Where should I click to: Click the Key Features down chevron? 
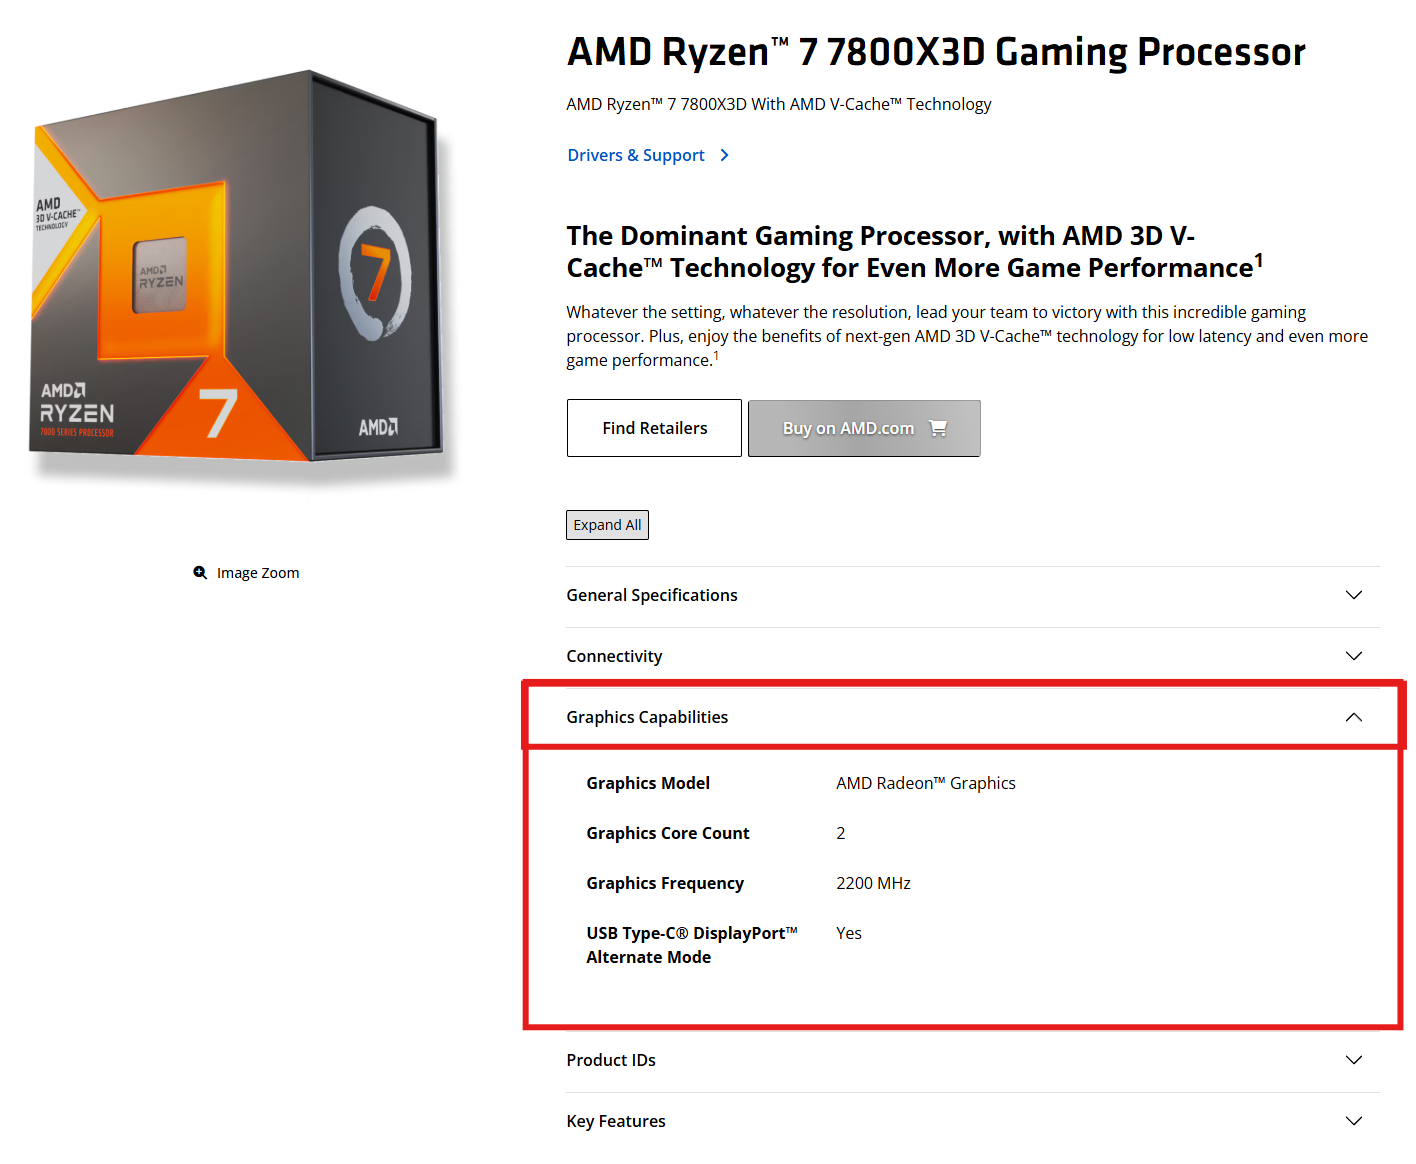coord(1354,1121)
